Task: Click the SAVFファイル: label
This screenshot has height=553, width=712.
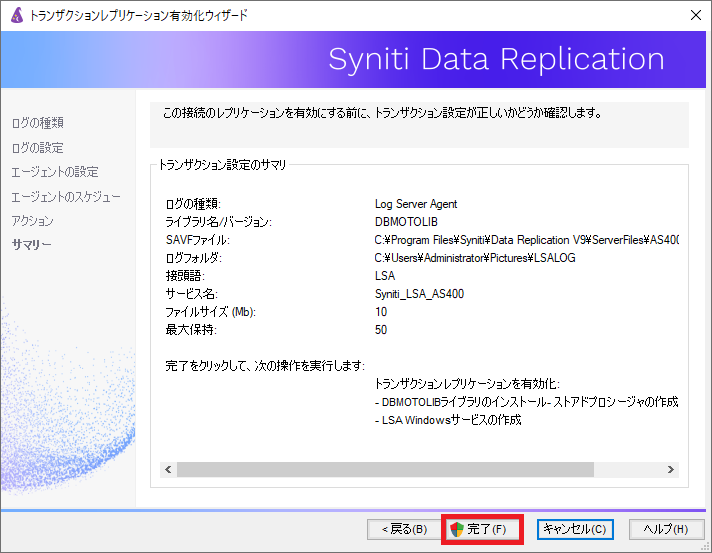Action: tap(198, 240)
